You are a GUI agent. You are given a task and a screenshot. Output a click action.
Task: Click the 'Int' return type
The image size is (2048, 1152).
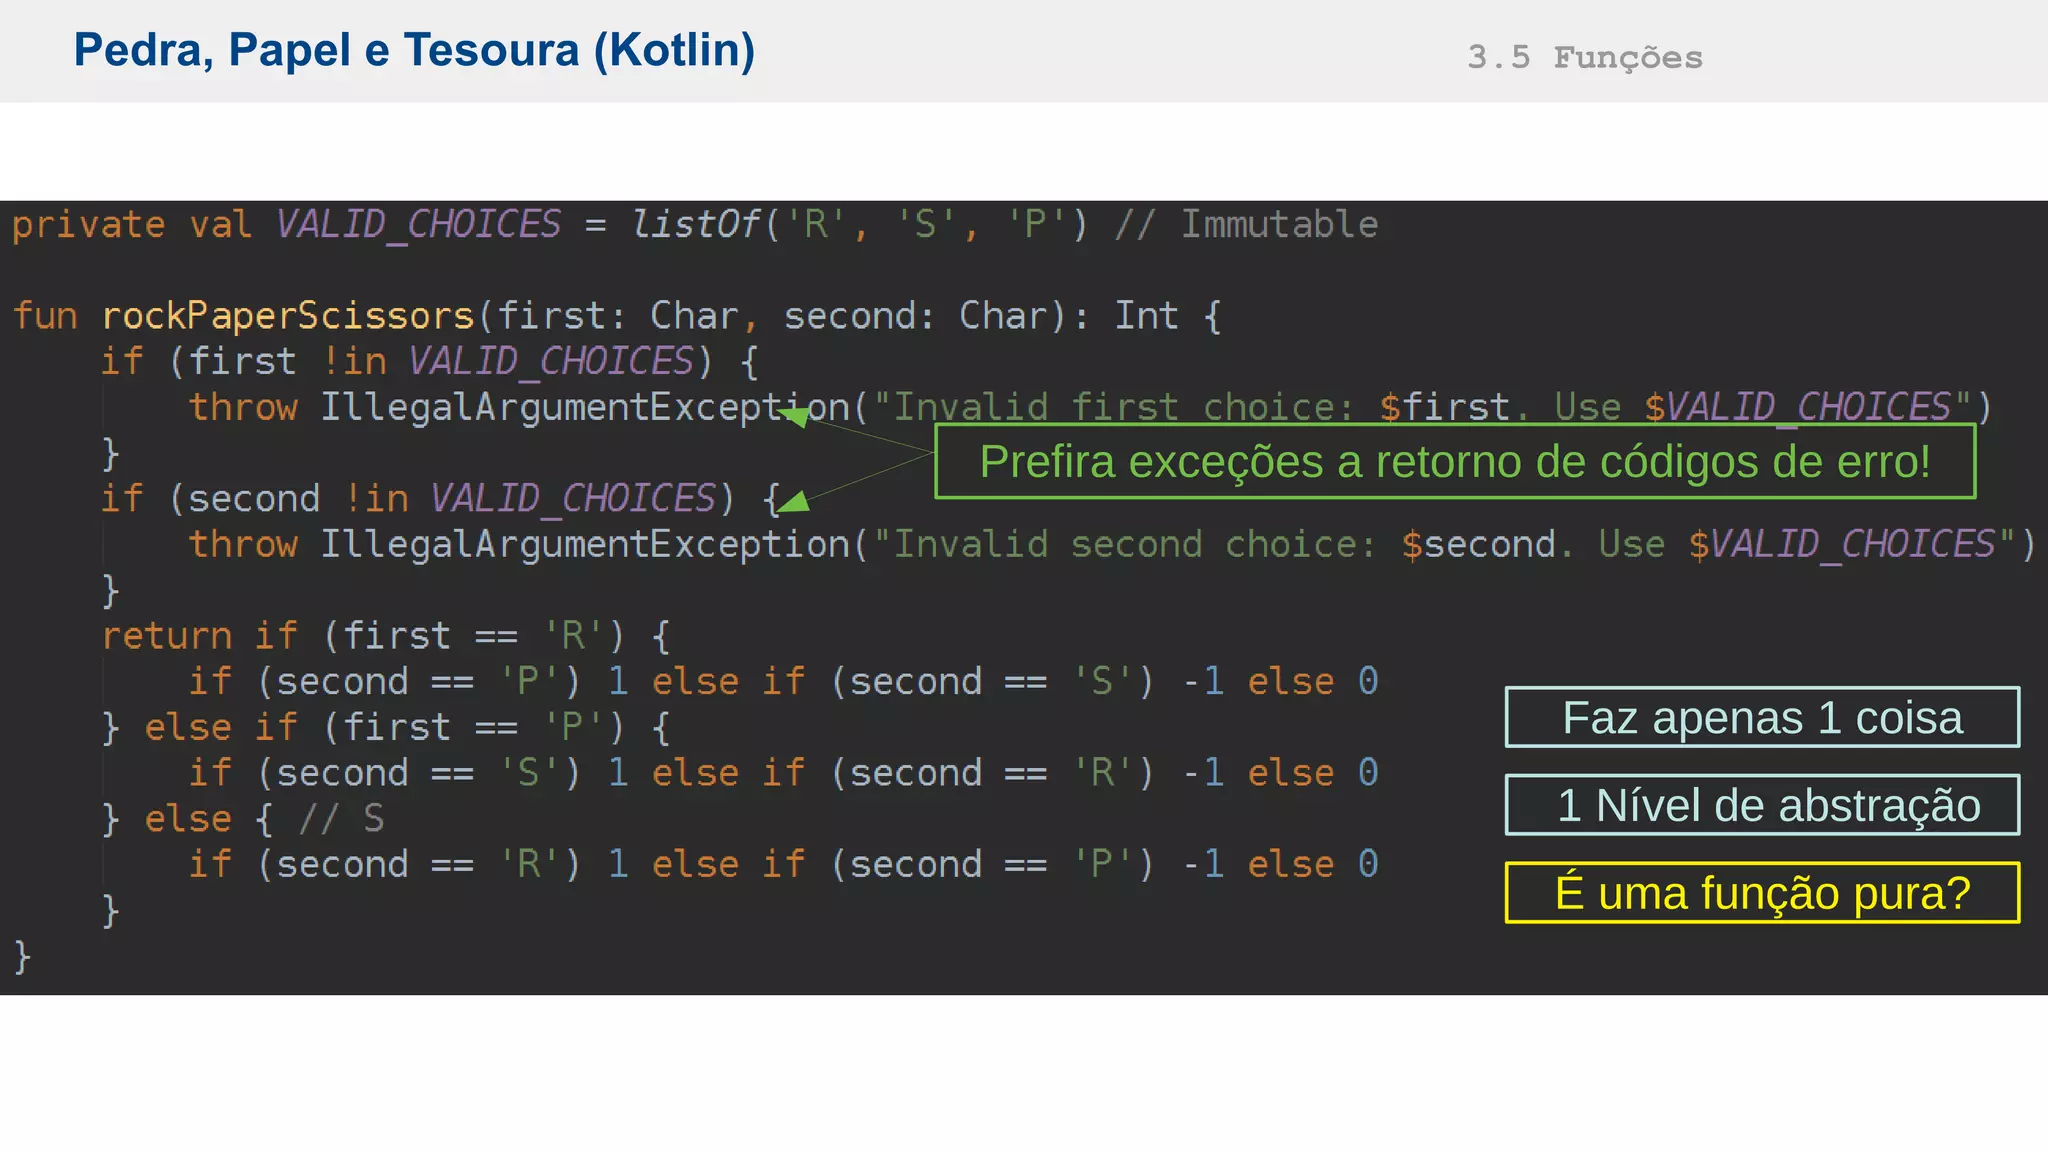(x=1147, y=316)
